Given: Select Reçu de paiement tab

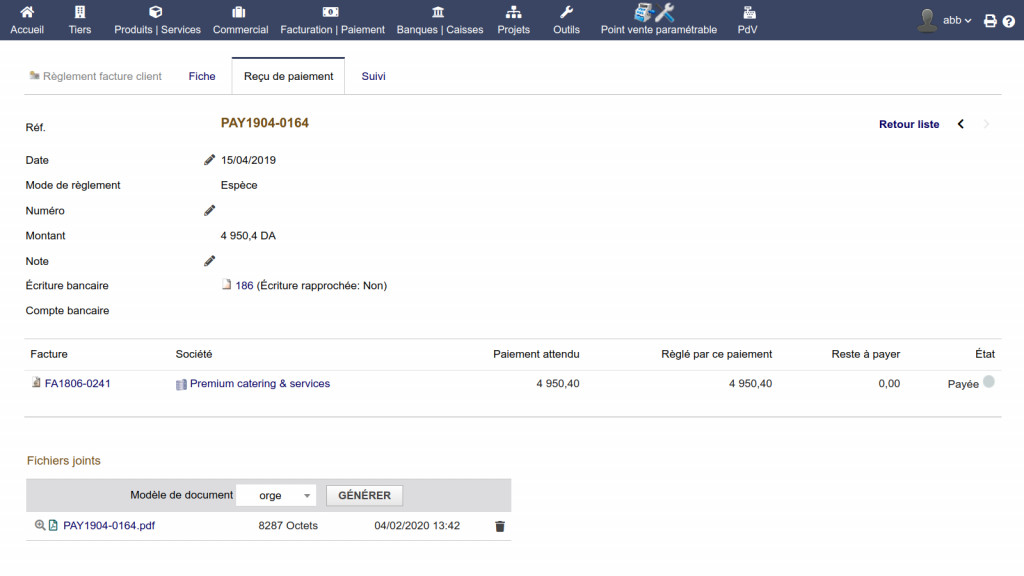Looking at the screenshot, I should (x=289, y=76).
